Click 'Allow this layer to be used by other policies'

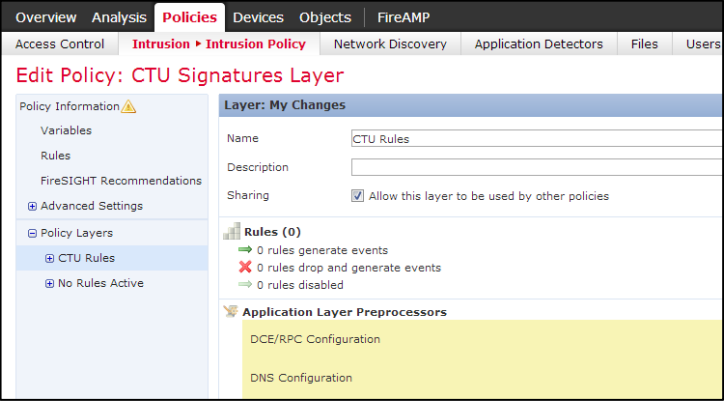pos(489,196)
